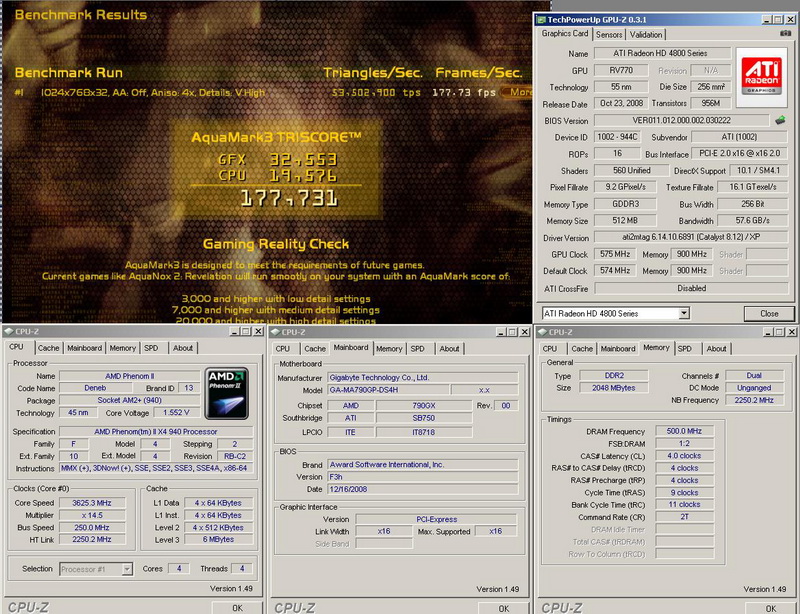Click the BIOS Version field in GPU-Z
Viewport: 800px width, 614px height.
click(682, 120)
